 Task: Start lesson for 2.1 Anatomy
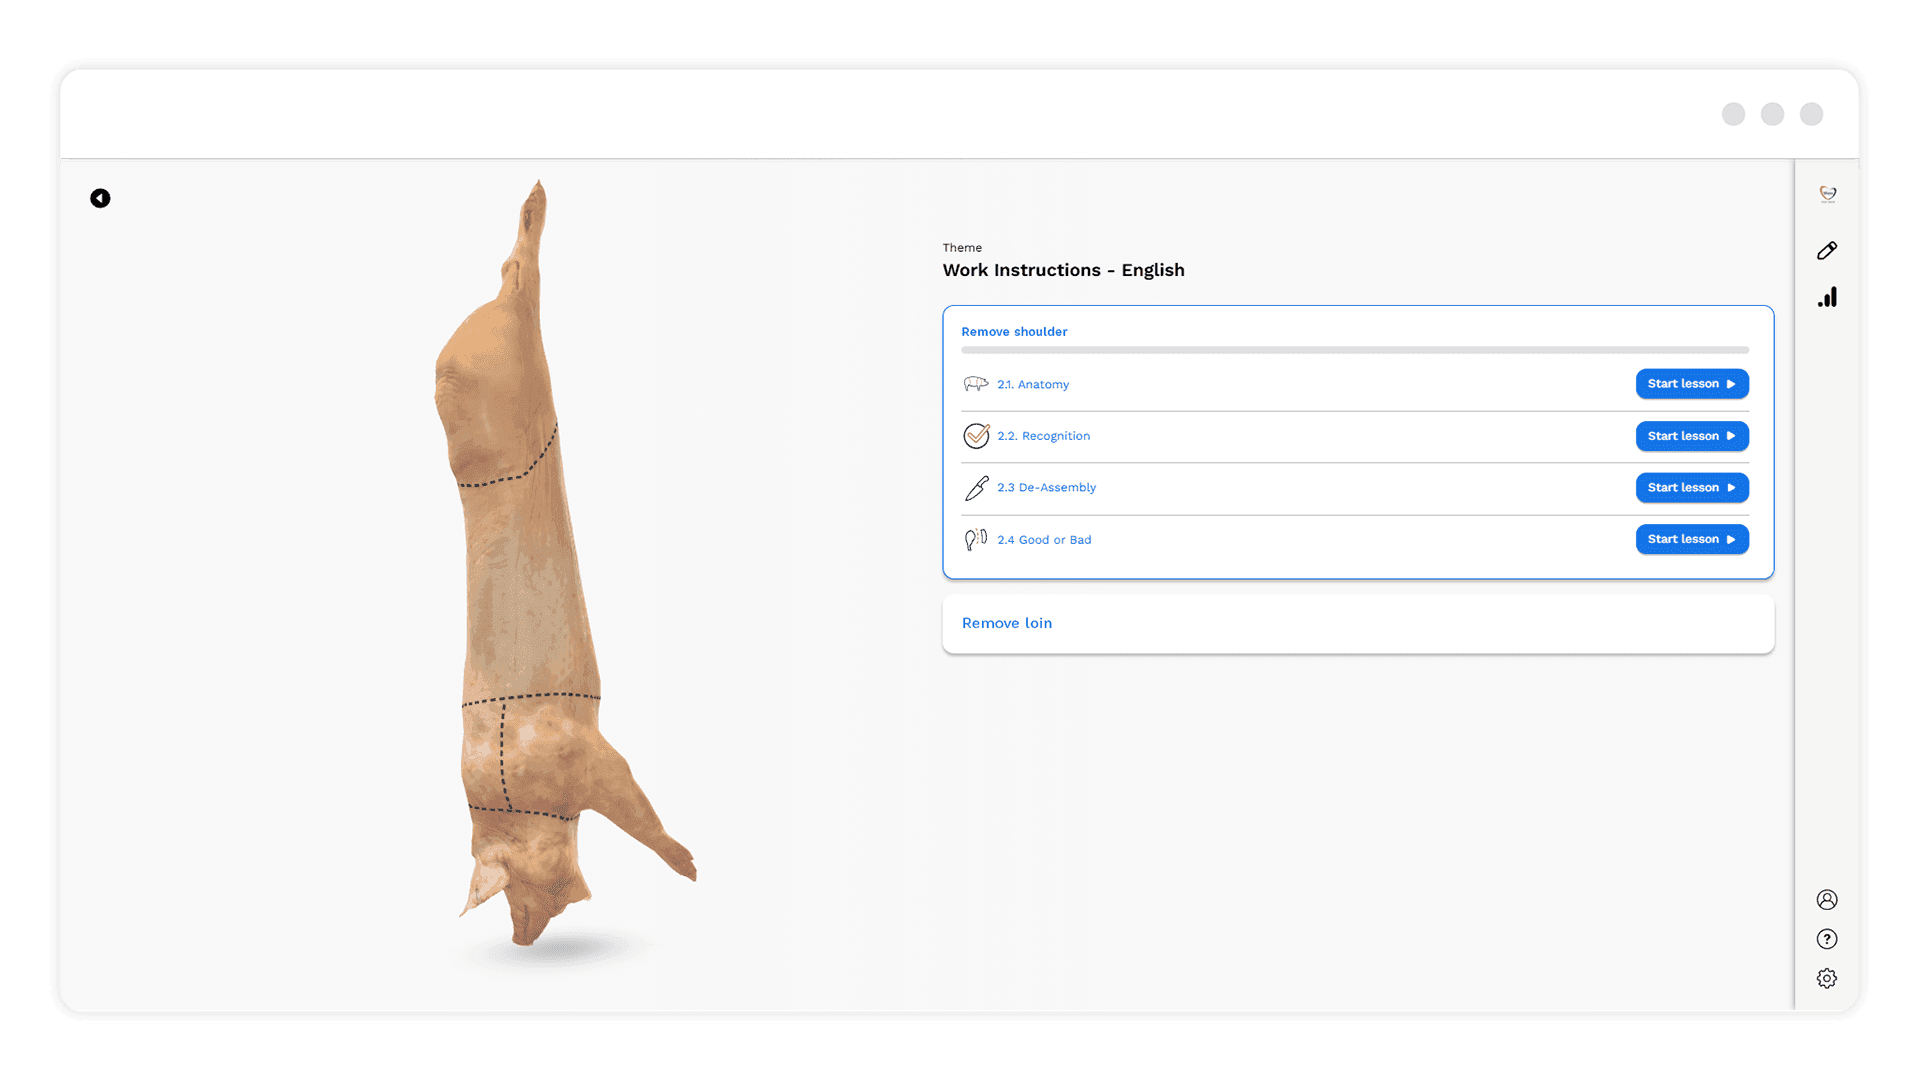coord(1691,384)
